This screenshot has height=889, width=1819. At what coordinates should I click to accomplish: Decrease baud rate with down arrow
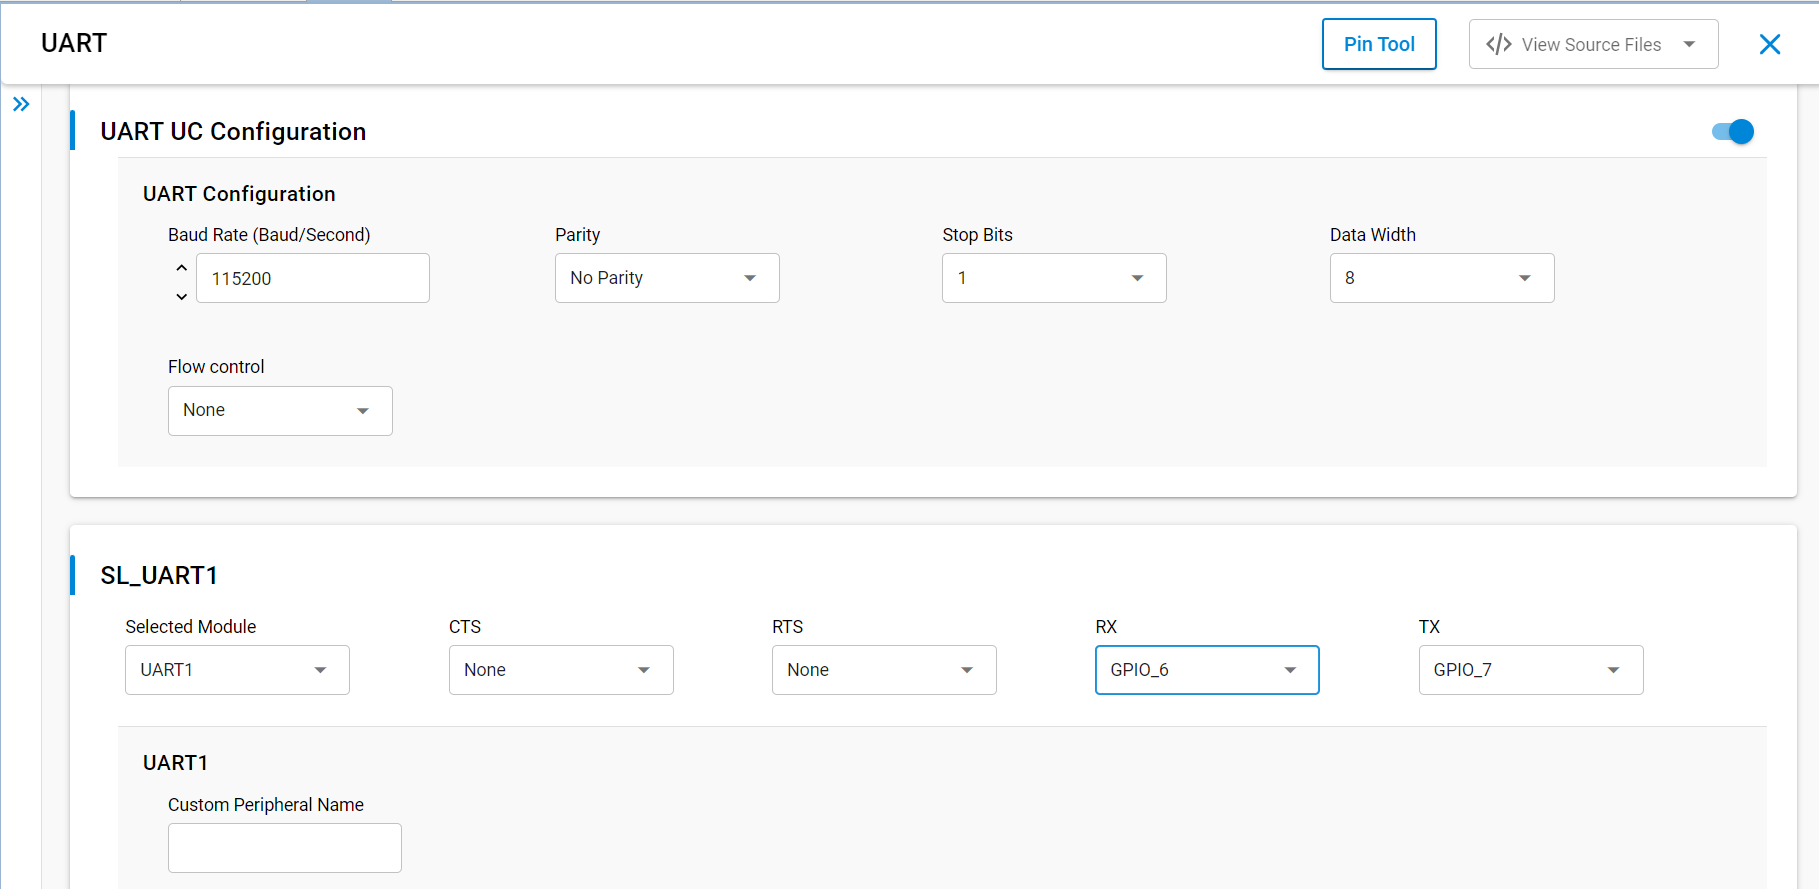(x=181, y=296)
